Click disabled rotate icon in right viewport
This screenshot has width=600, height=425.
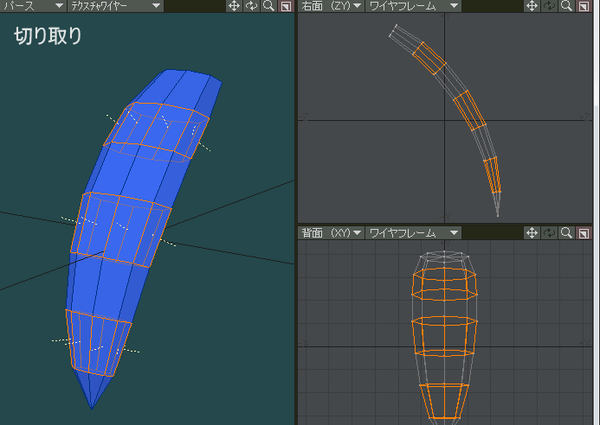click(549, 6)
